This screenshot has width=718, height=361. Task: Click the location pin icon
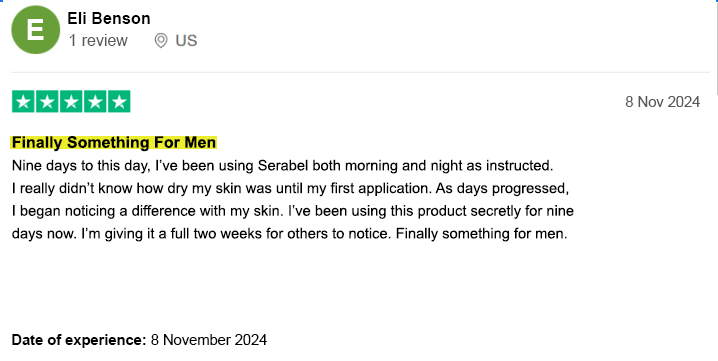pos(161,40)
